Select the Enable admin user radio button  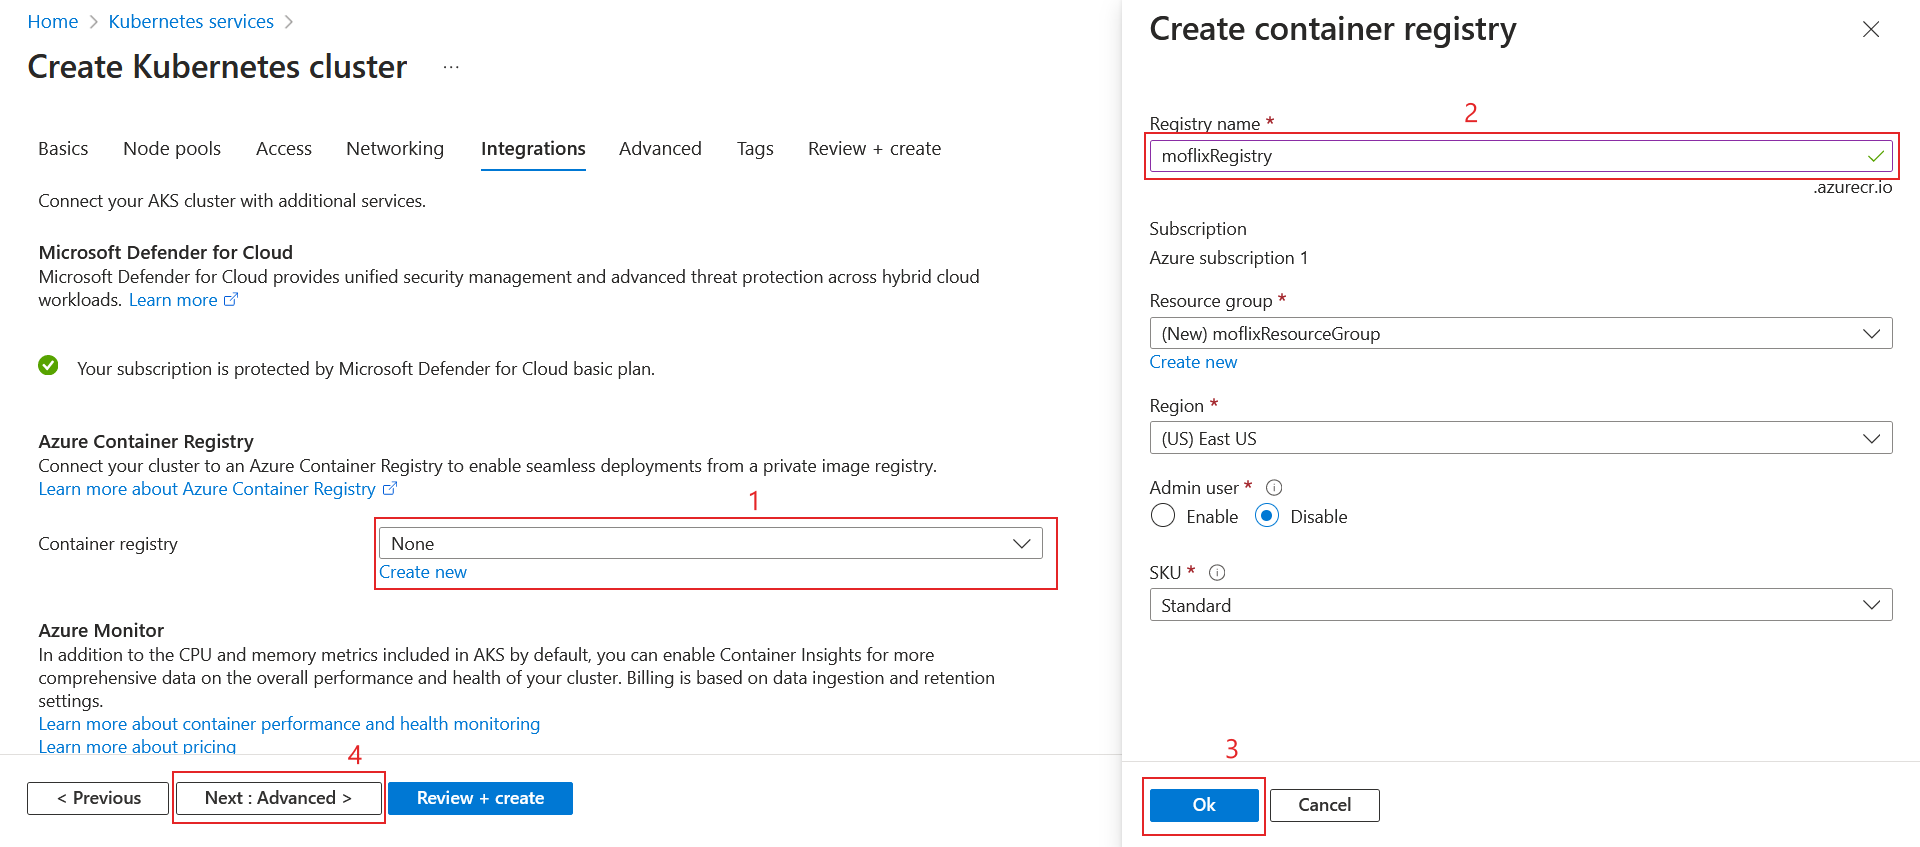1163,516
